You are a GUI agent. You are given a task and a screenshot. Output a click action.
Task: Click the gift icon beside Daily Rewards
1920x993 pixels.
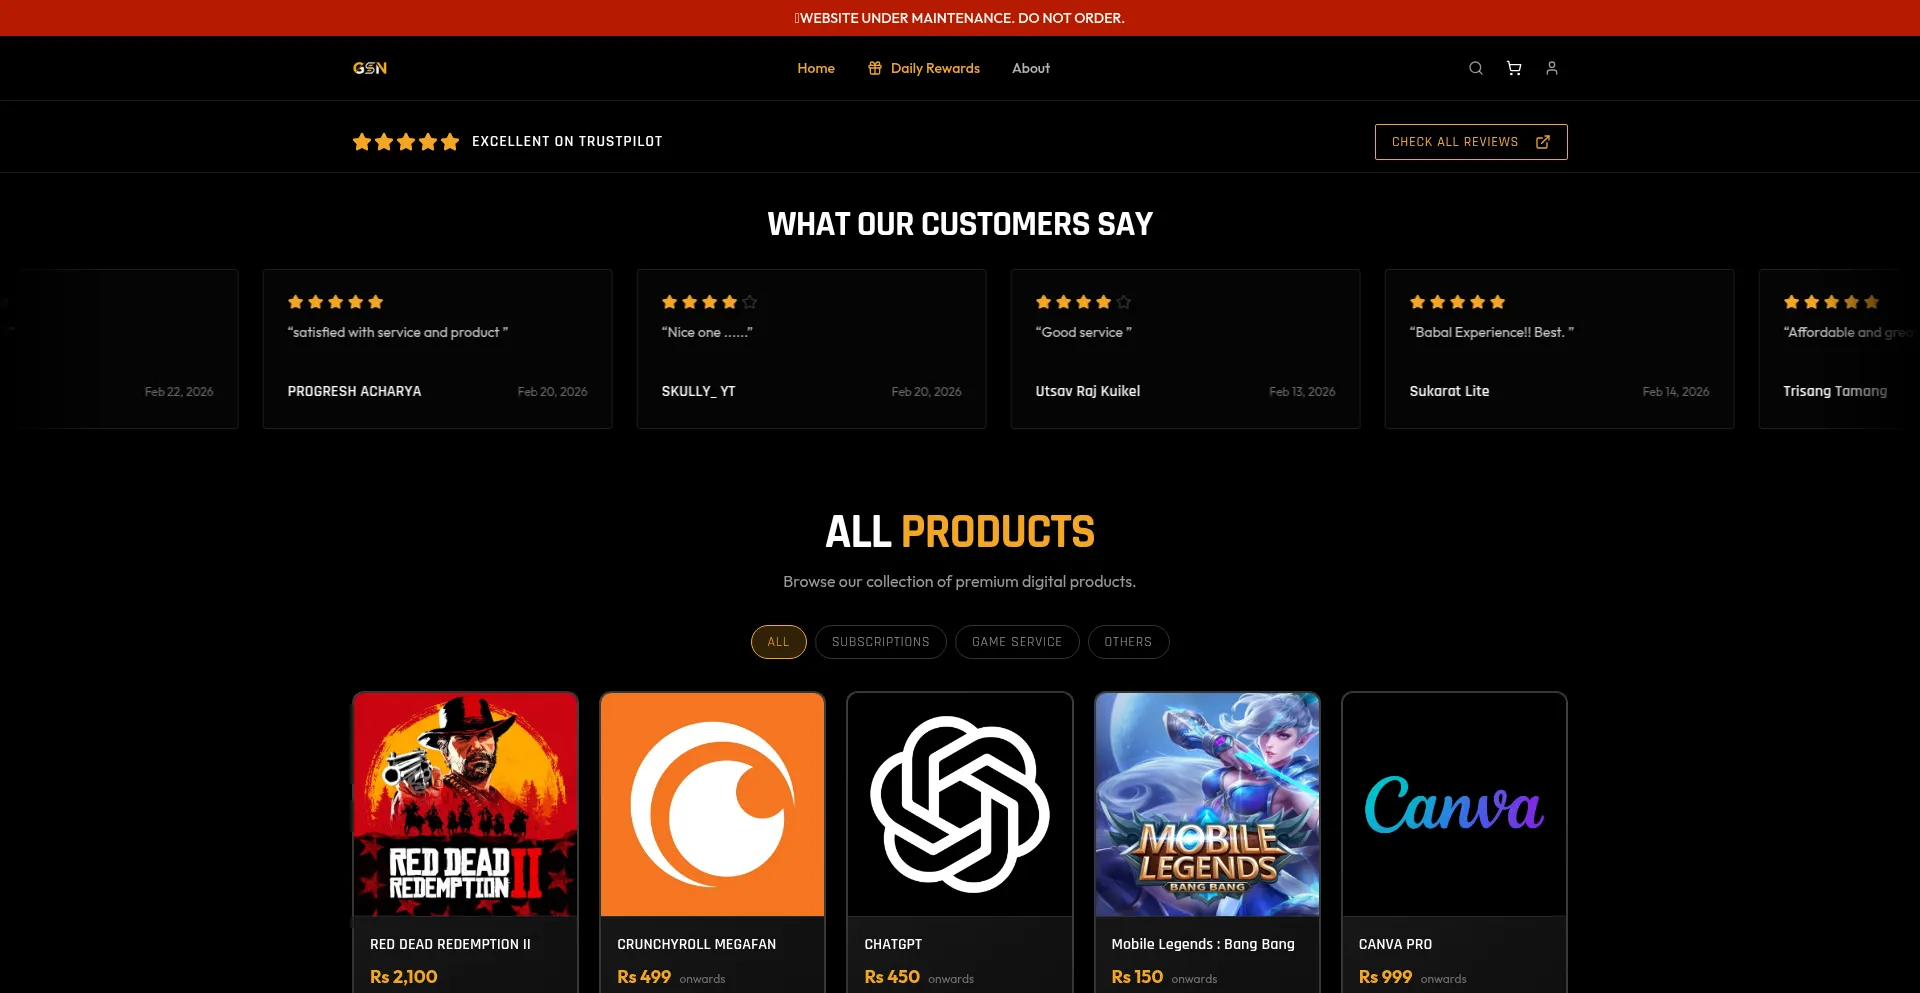[875, 68]
